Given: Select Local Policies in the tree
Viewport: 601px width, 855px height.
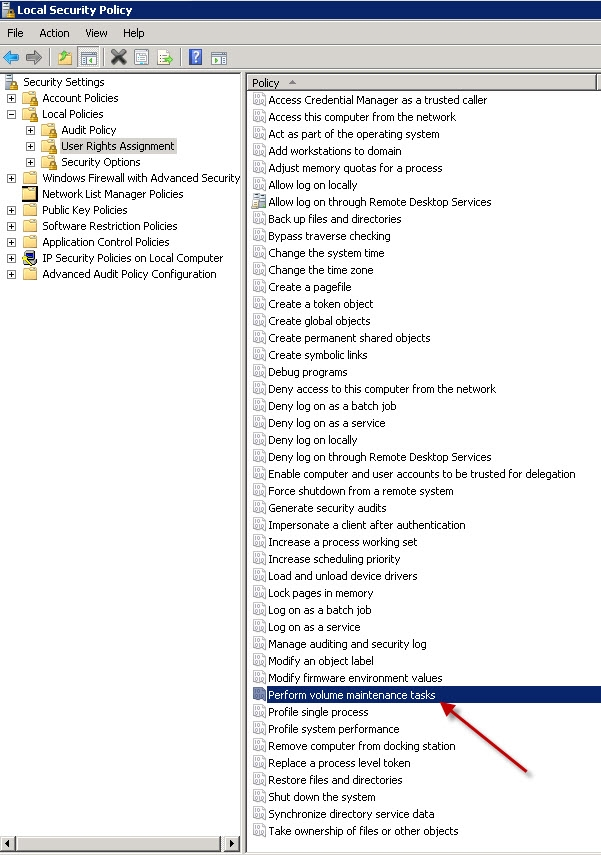Looking at the screenshot, I should click(73, 114).
